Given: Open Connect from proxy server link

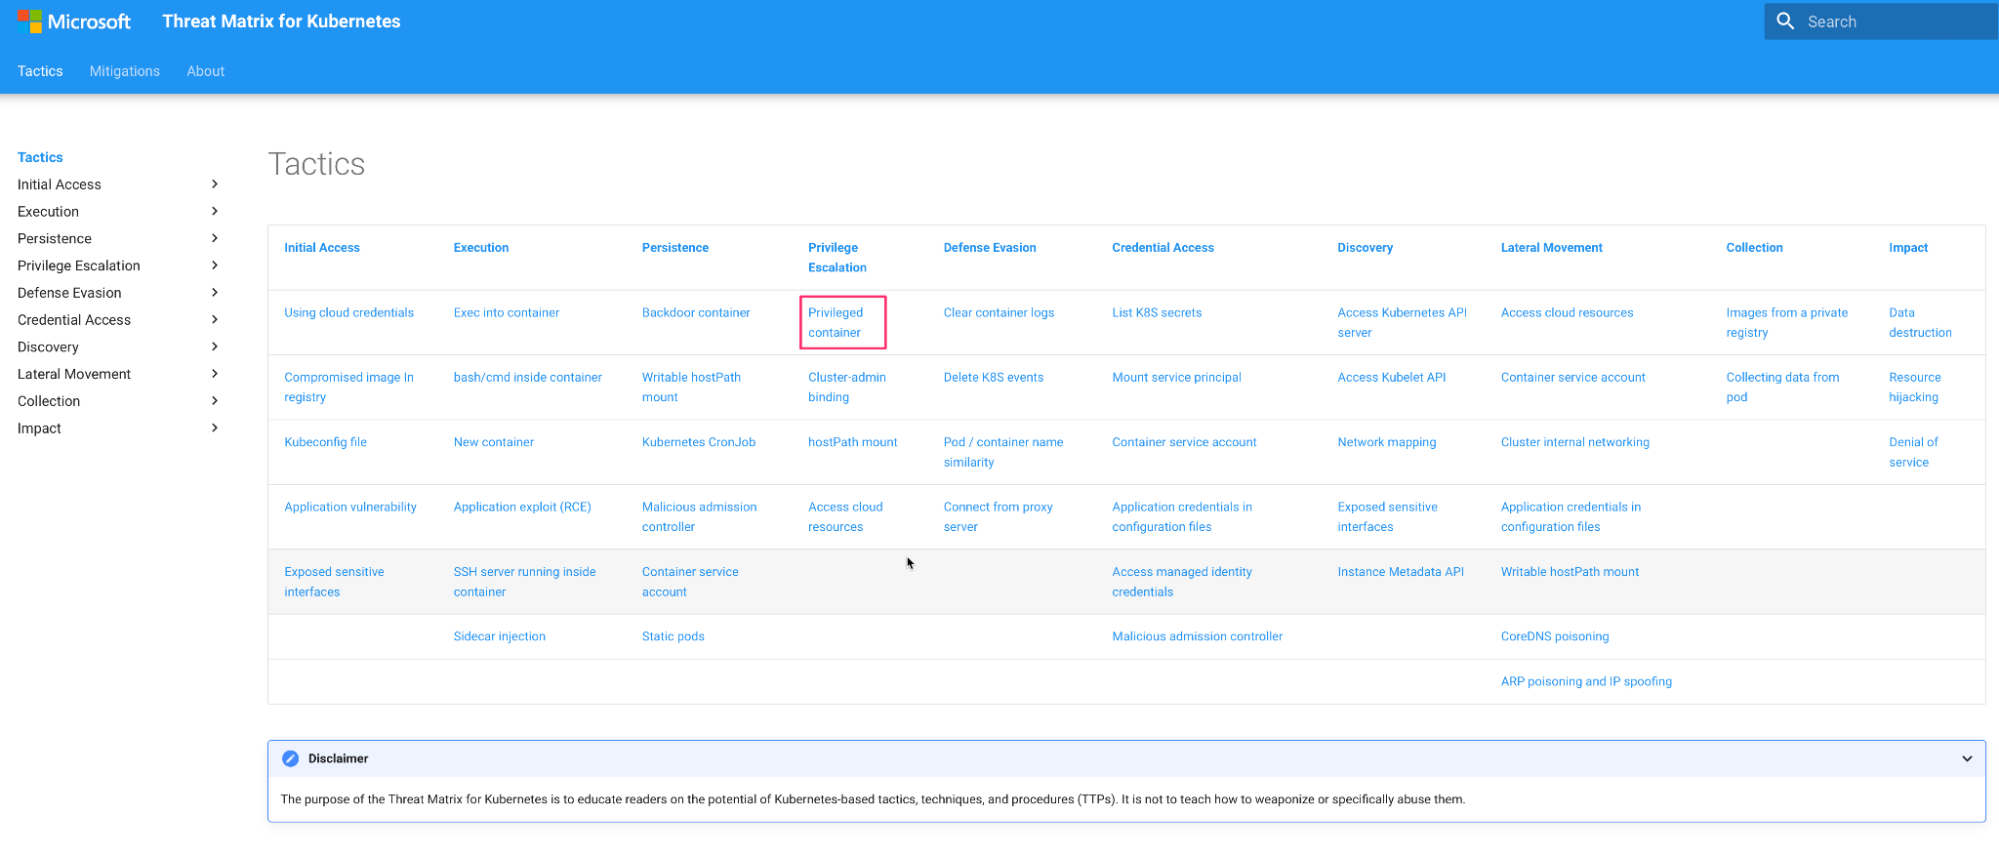Looking at the screenshot, I should click(998, 517).
